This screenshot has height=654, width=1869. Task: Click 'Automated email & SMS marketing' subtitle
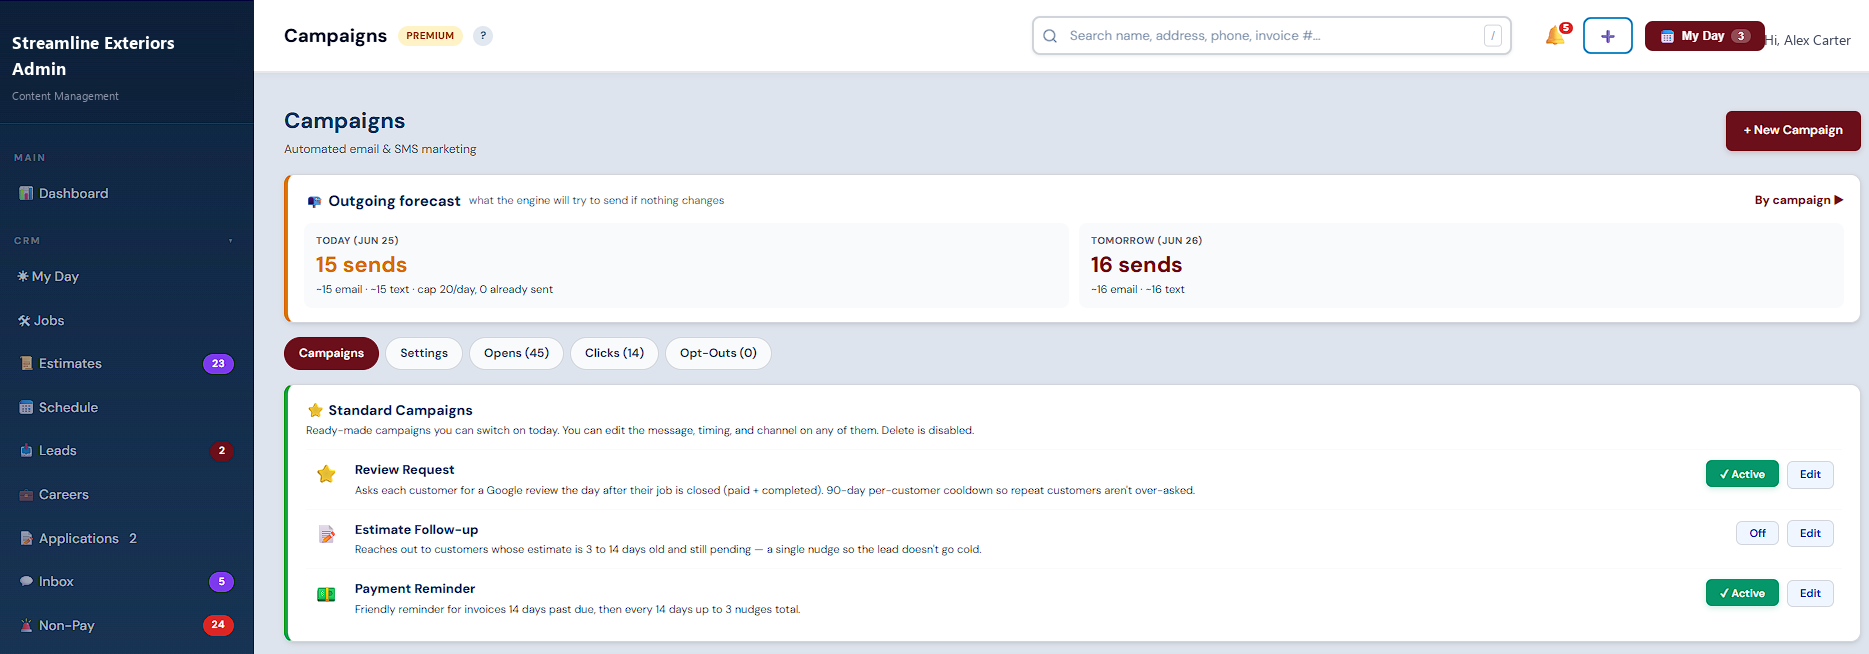[380, 149]
